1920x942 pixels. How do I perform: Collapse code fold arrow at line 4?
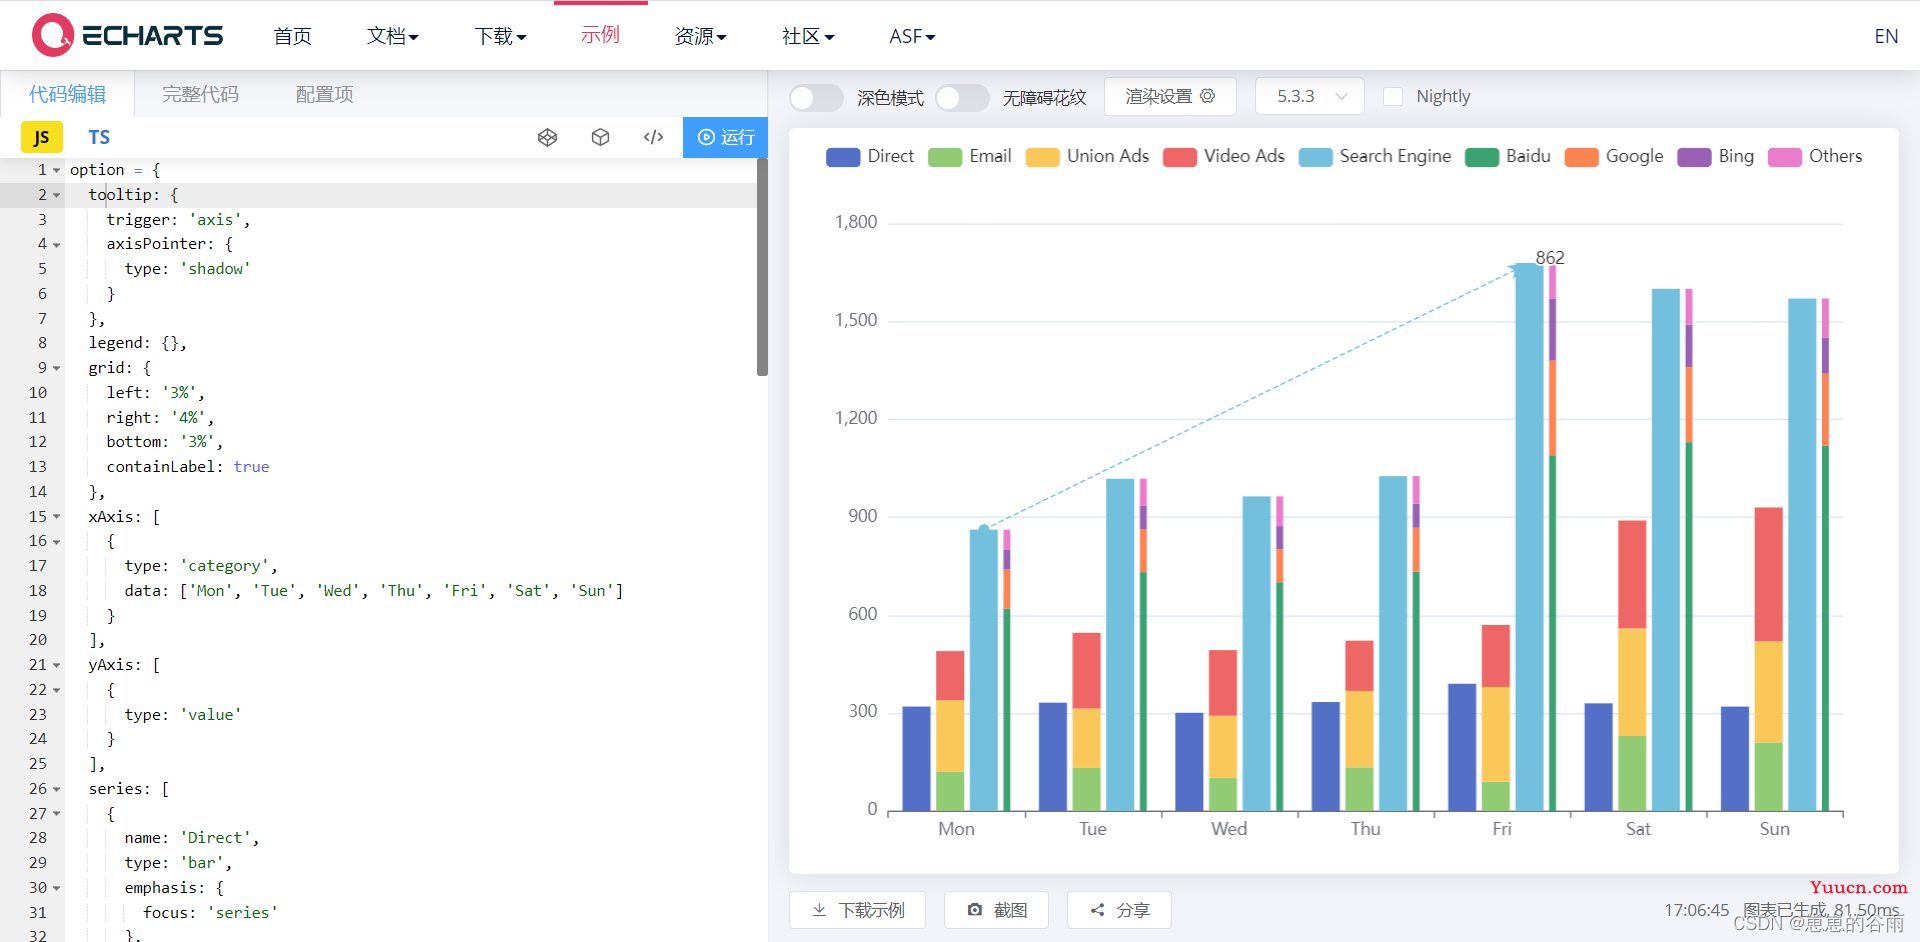[x=56, y=245]
